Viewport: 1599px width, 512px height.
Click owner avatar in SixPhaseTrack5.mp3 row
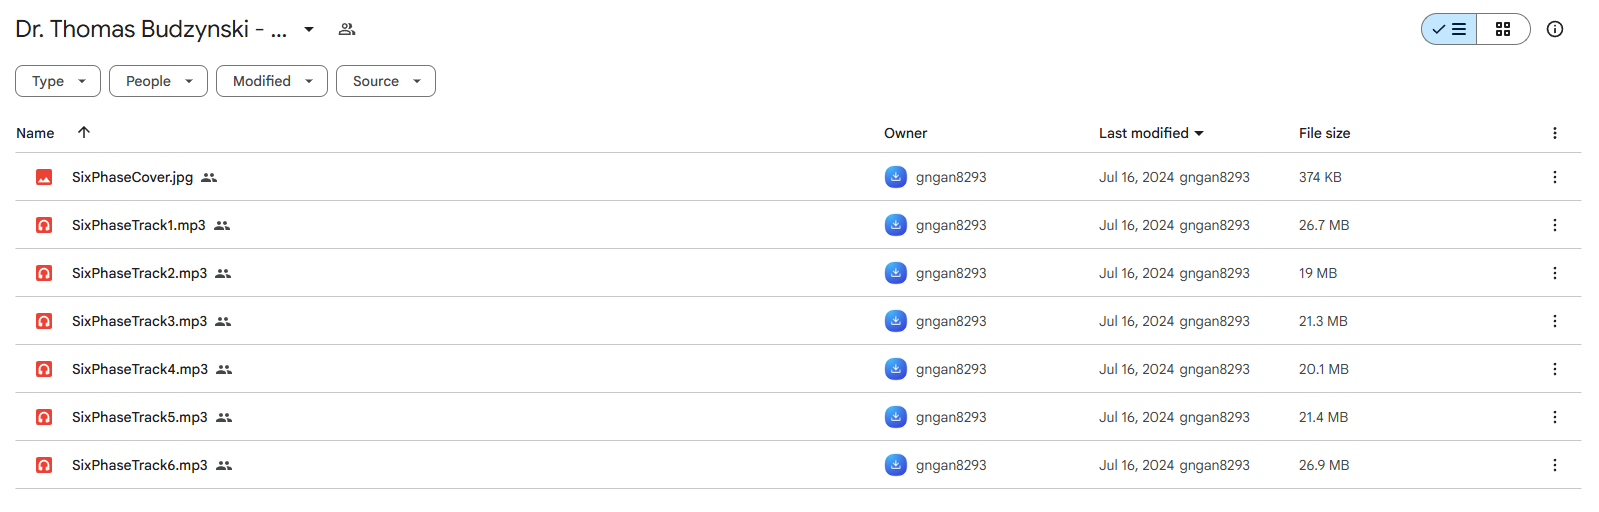click(x=896, y=417)
